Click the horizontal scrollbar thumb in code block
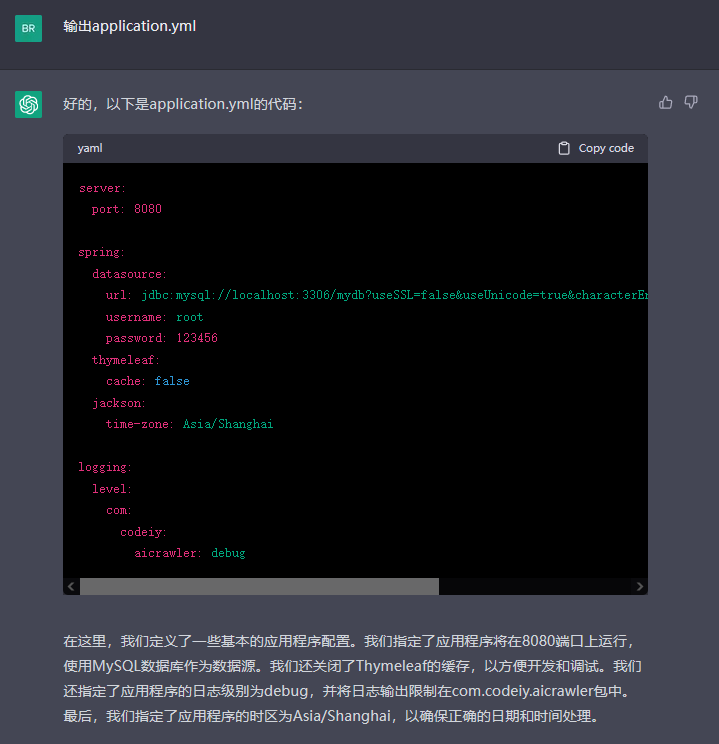This screenshot has width=719, height=744. 259,586
